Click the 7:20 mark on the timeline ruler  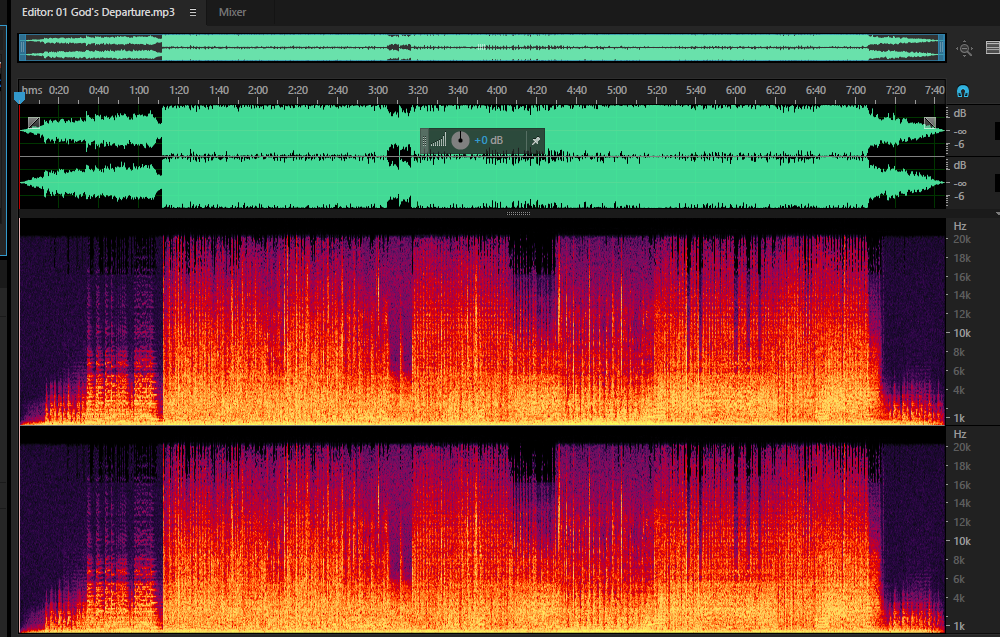pyautogui.click(x=895, y=91)
